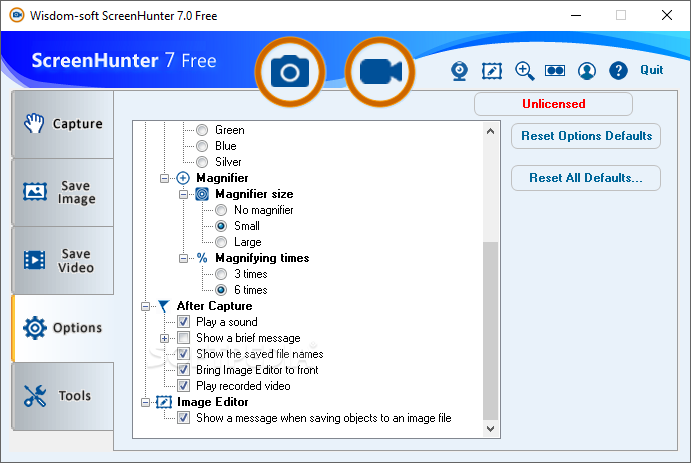Click the Magnifier size label

(254, 194)
